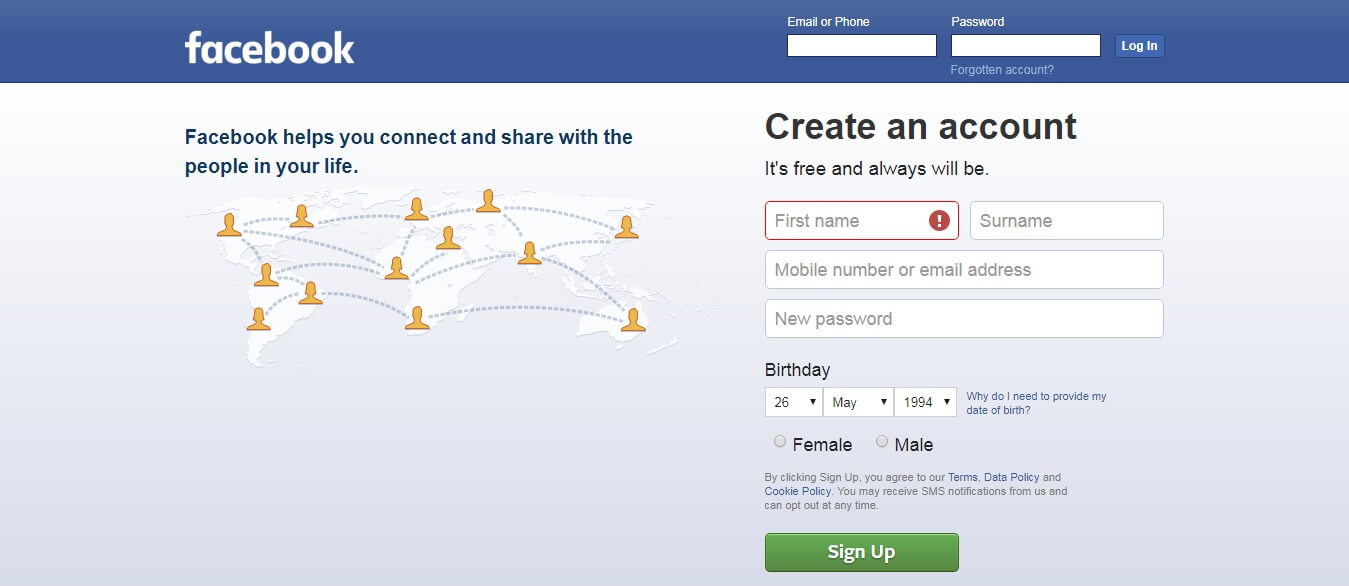Open the Cookie Policy link
The height and width of the screenshot is (586, 1349).
point(797,492)
